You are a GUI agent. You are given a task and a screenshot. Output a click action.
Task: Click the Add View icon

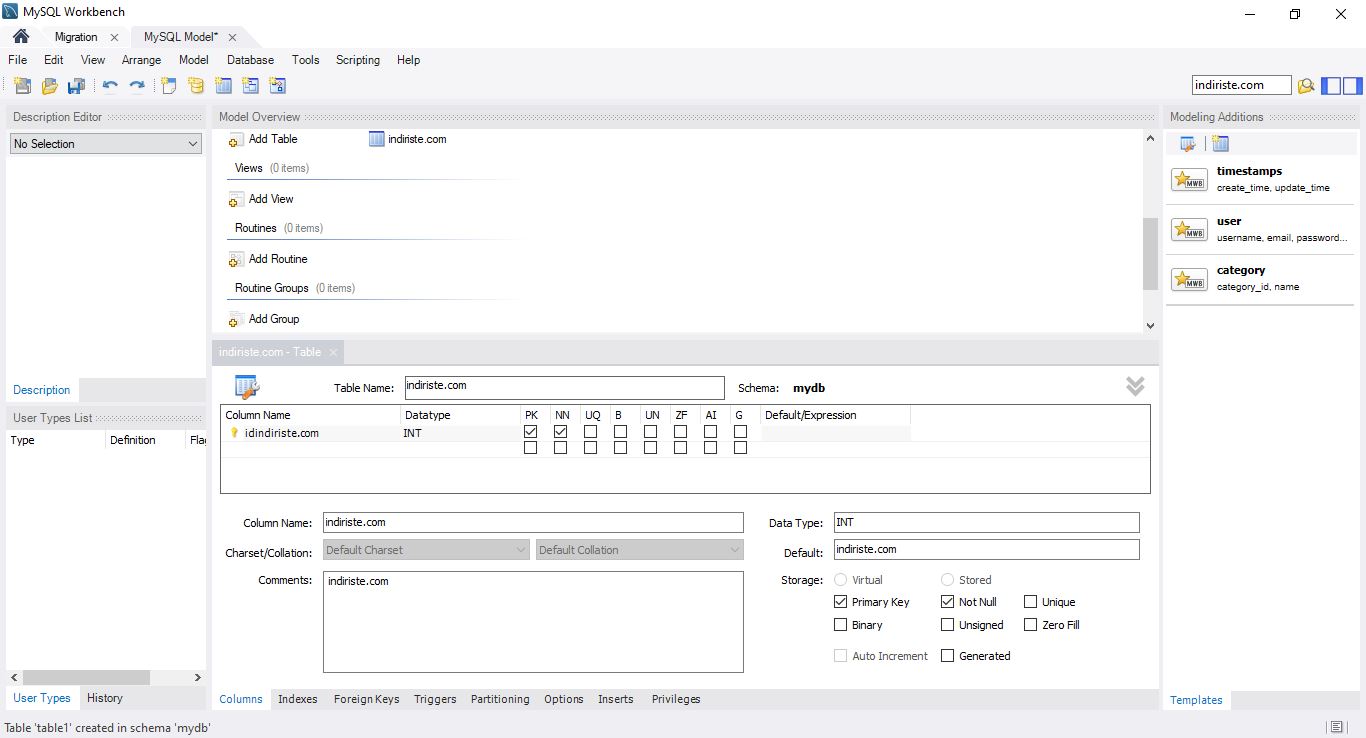236,200
